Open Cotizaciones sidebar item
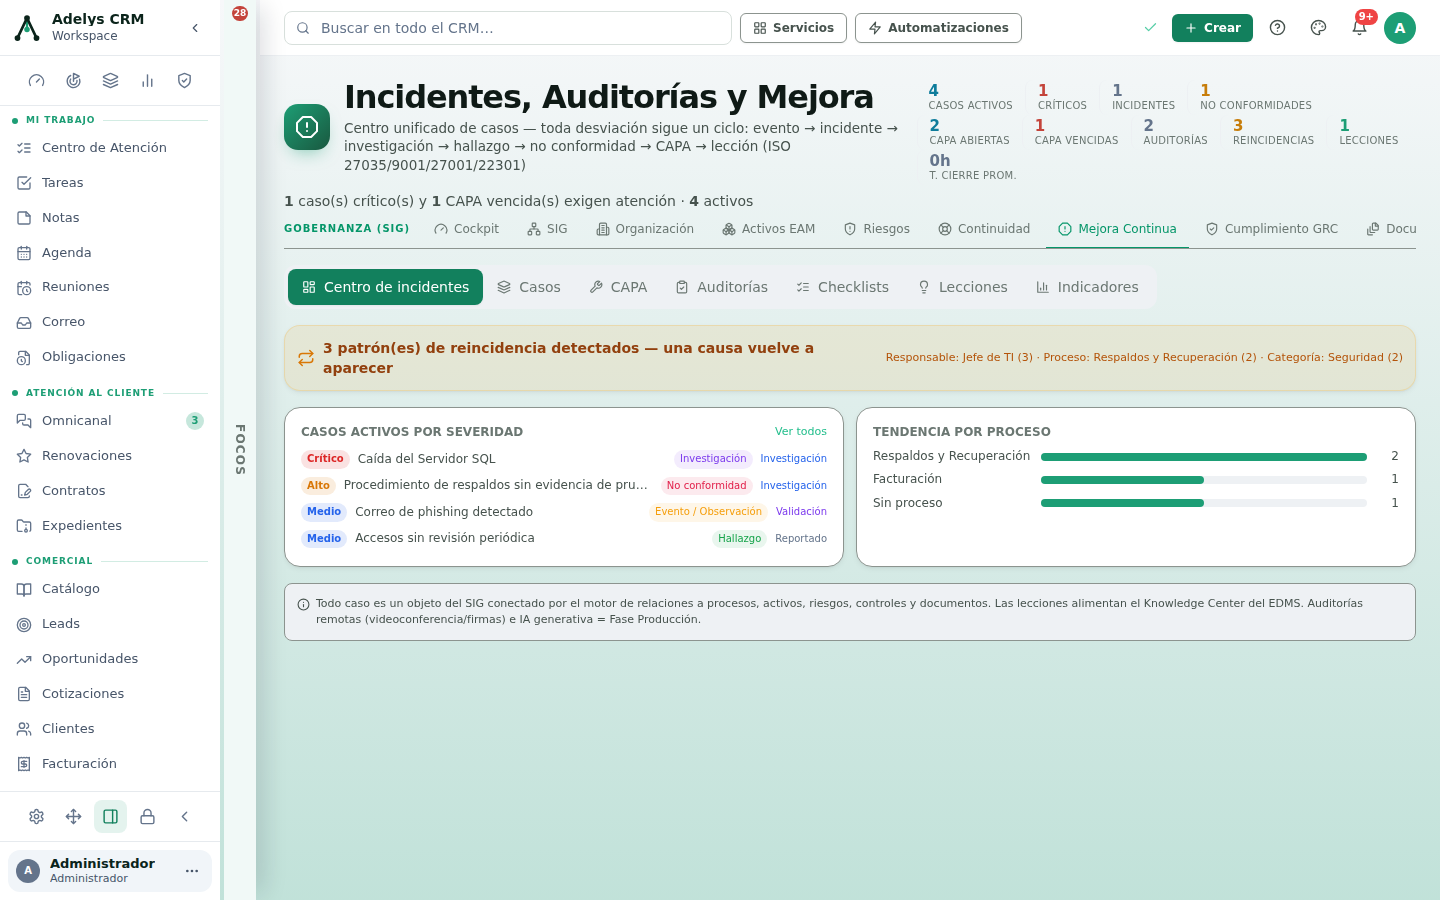This screenshot has height=900, width=1440. click(x=110, y=694)
